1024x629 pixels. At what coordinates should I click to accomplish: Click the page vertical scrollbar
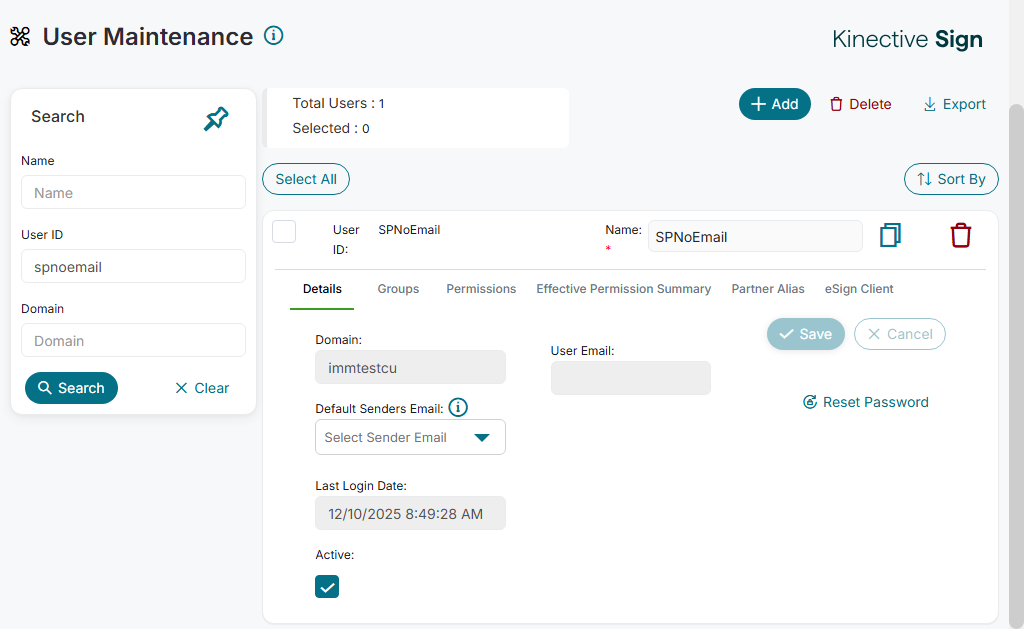[1016, 350]
